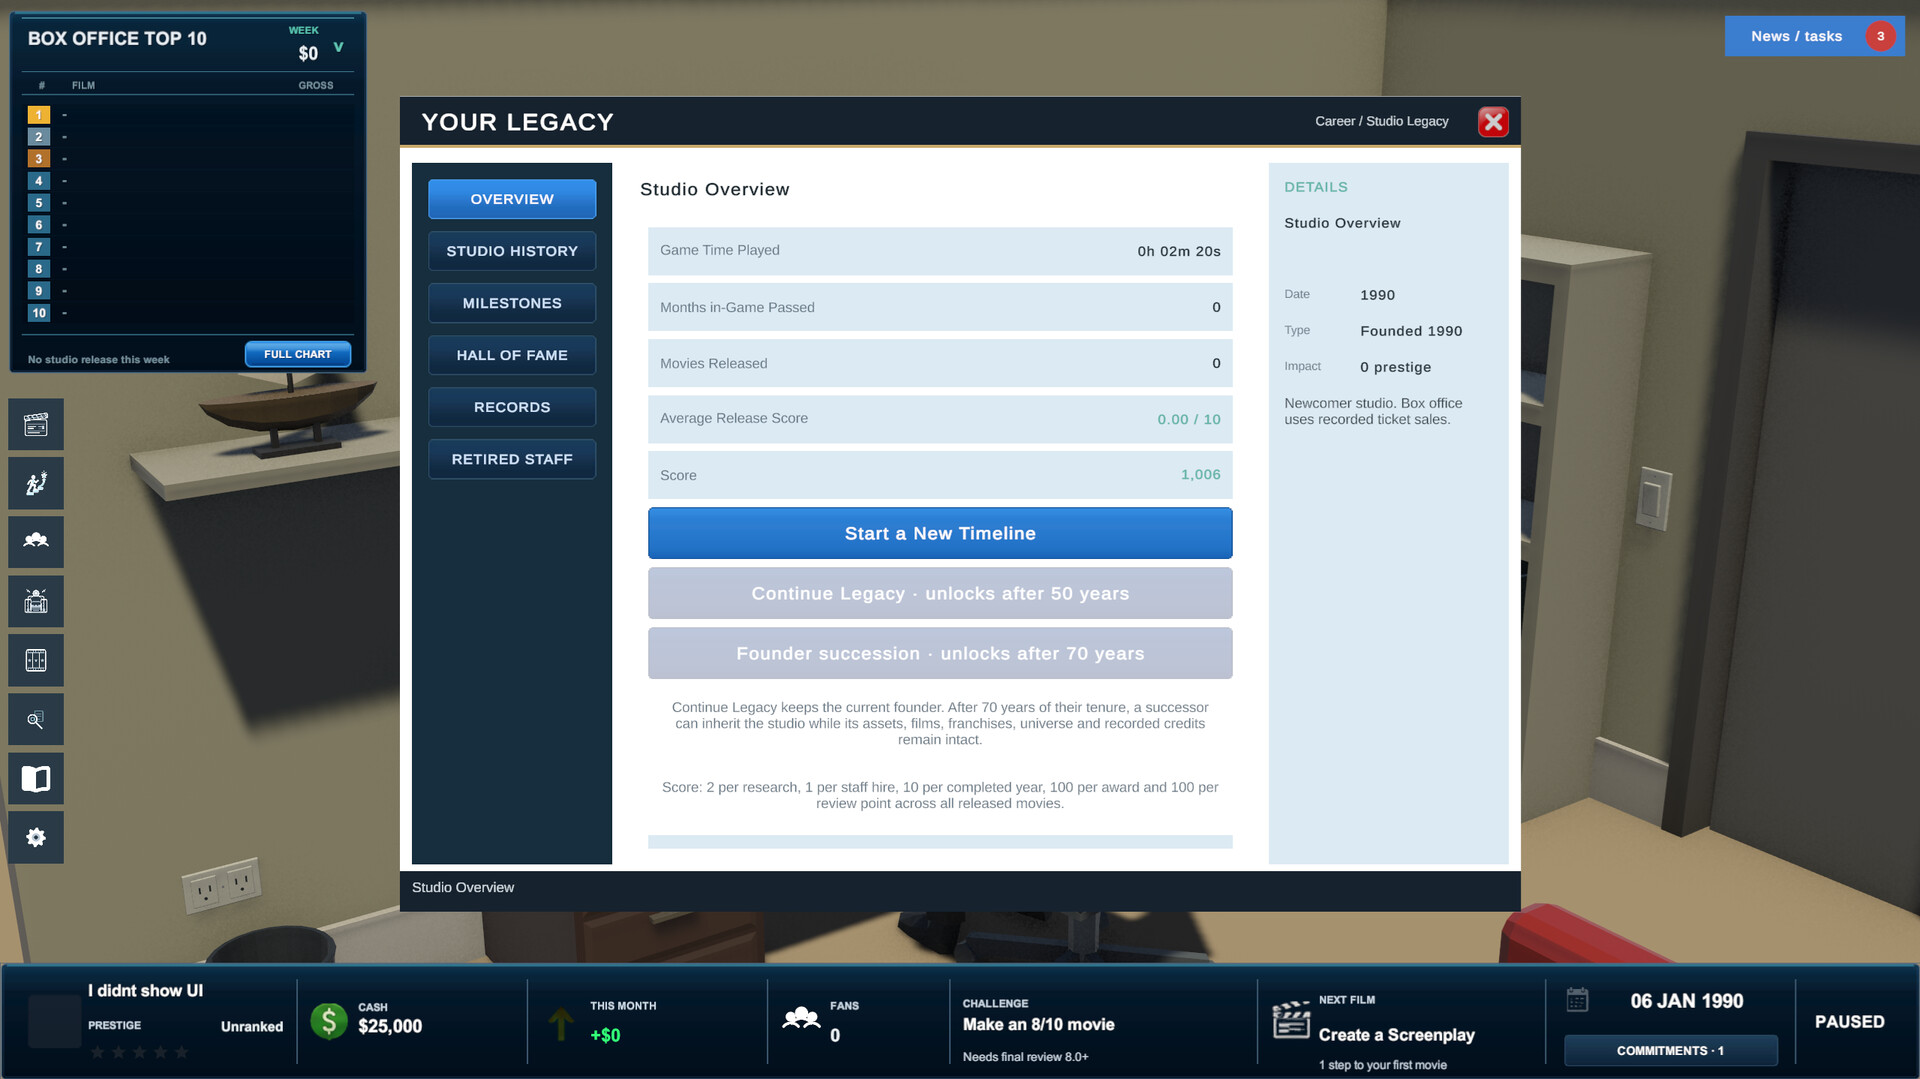Click the $25,000 cash value
This screenshot has height=1079, width=1920.
[390, 1026]
